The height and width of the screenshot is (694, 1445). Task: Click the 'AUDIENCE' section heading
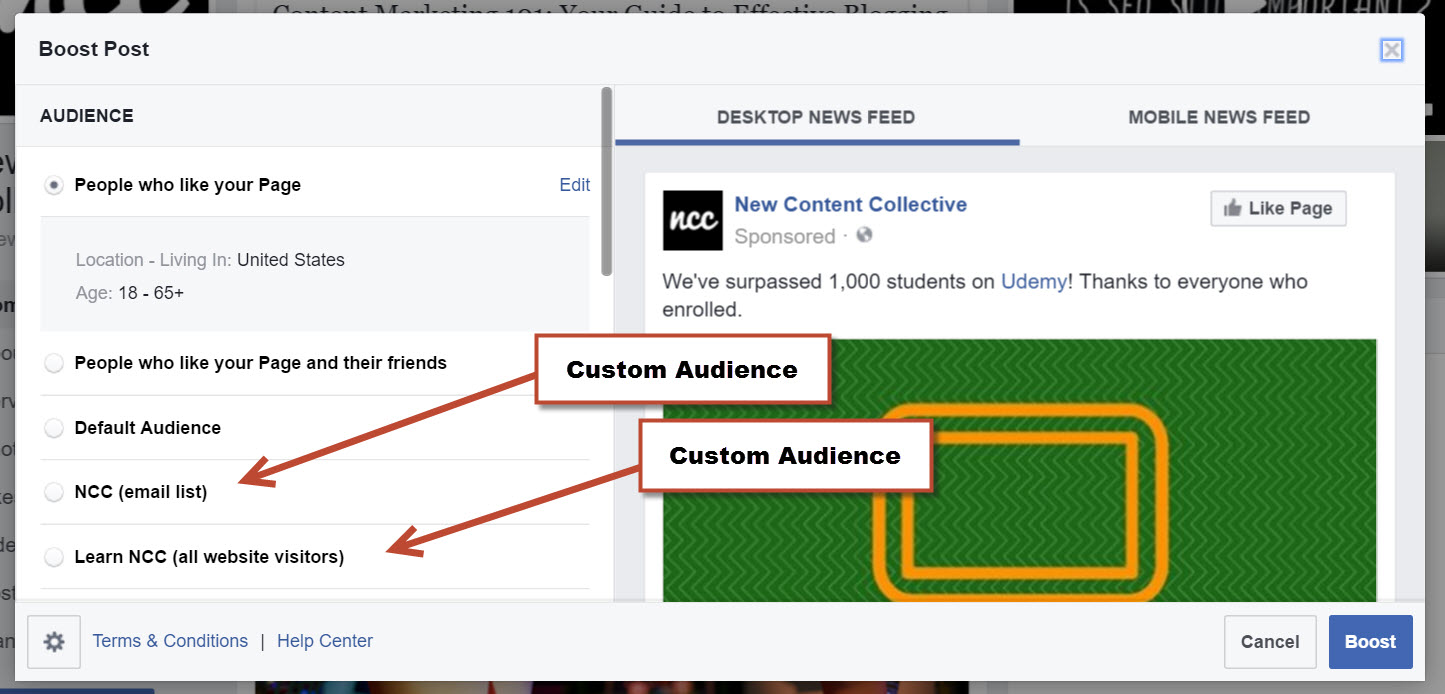pos(87,116)
